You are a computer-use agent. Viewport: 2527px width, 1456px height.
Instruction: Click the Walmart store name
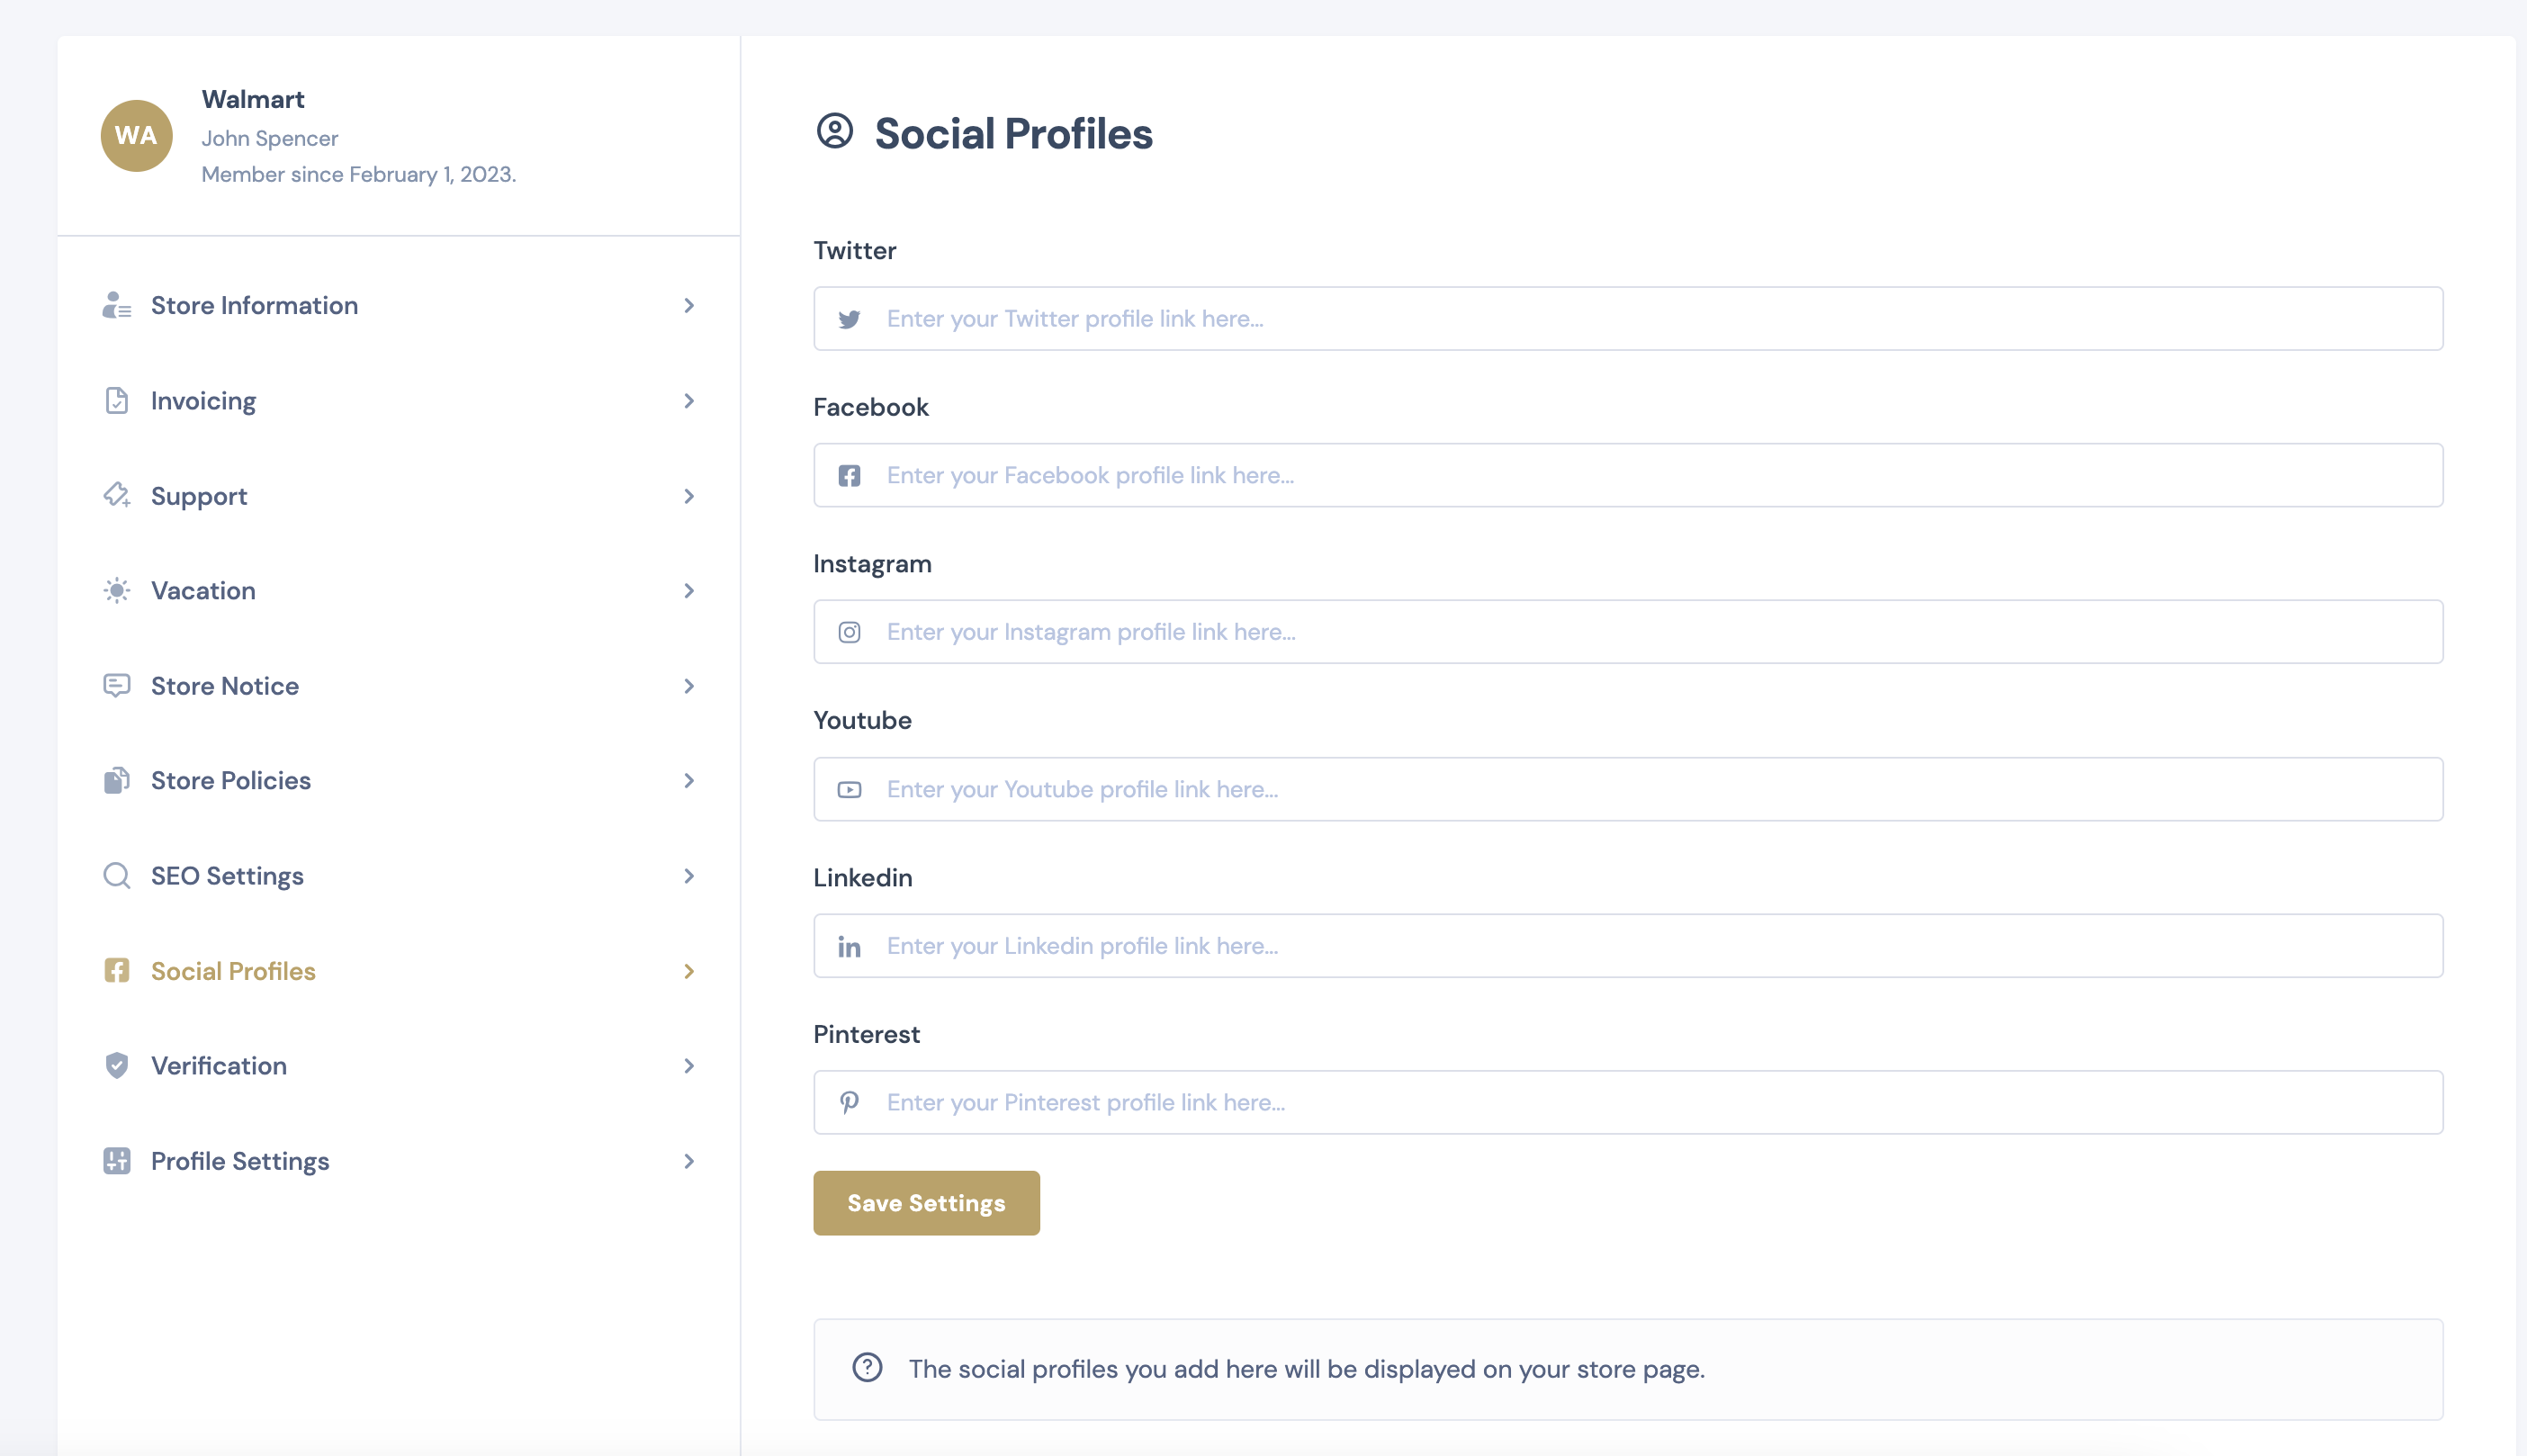tap(253, 99)
